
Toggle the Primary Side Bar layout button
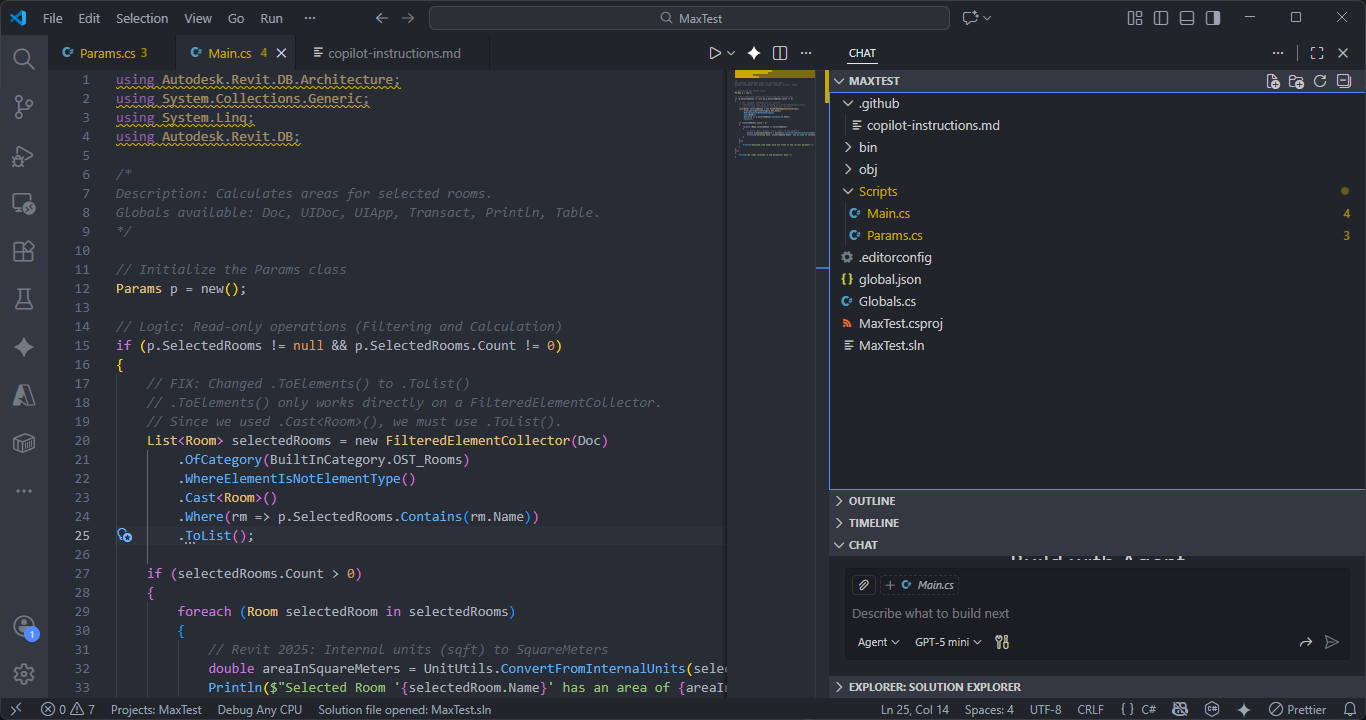1160,18
